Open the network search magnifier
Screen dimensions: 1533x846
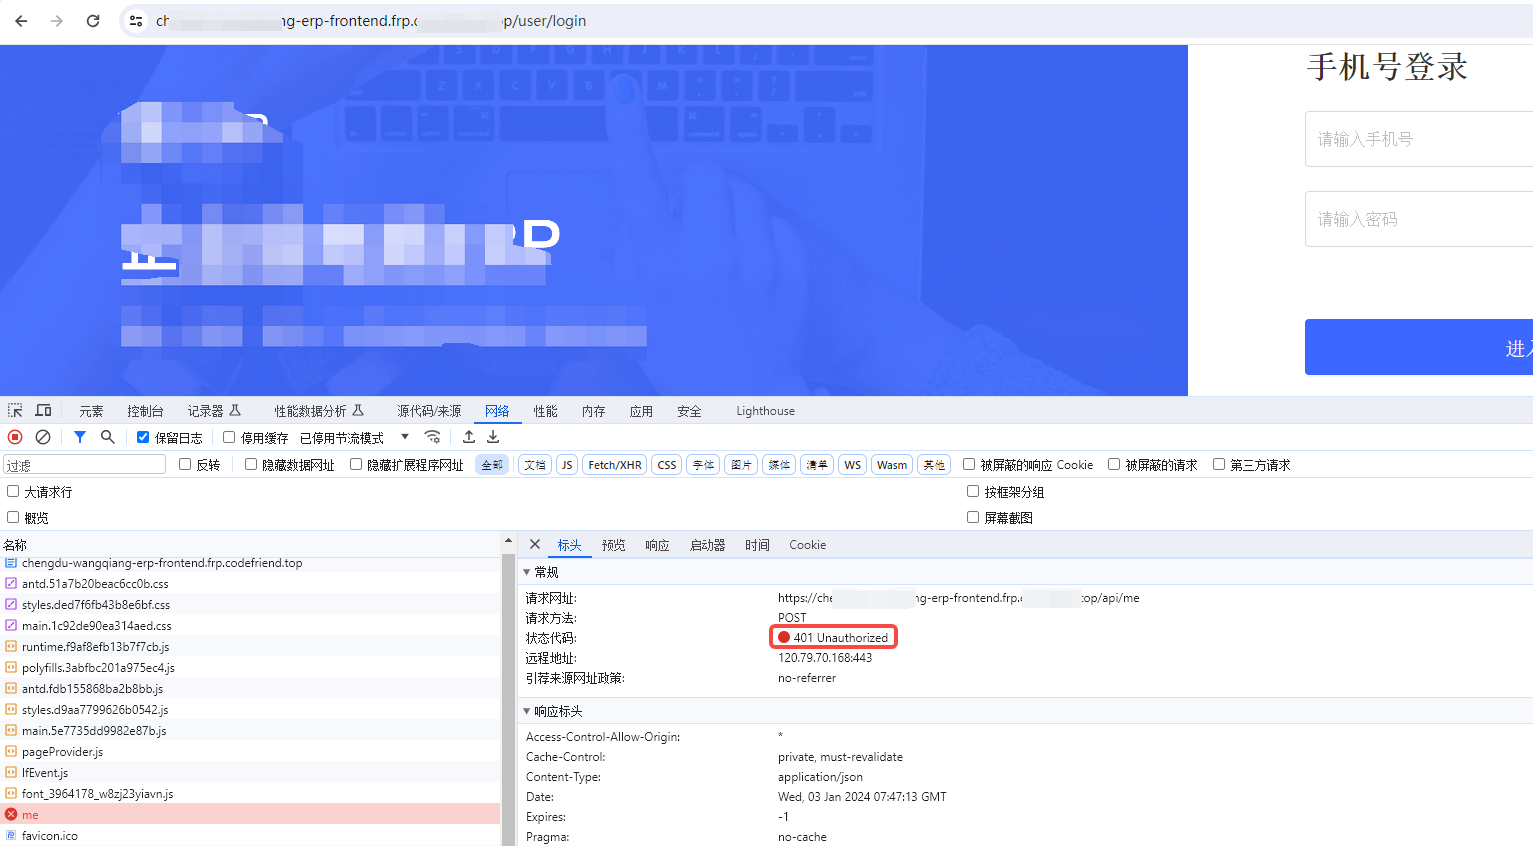point(108,437)
